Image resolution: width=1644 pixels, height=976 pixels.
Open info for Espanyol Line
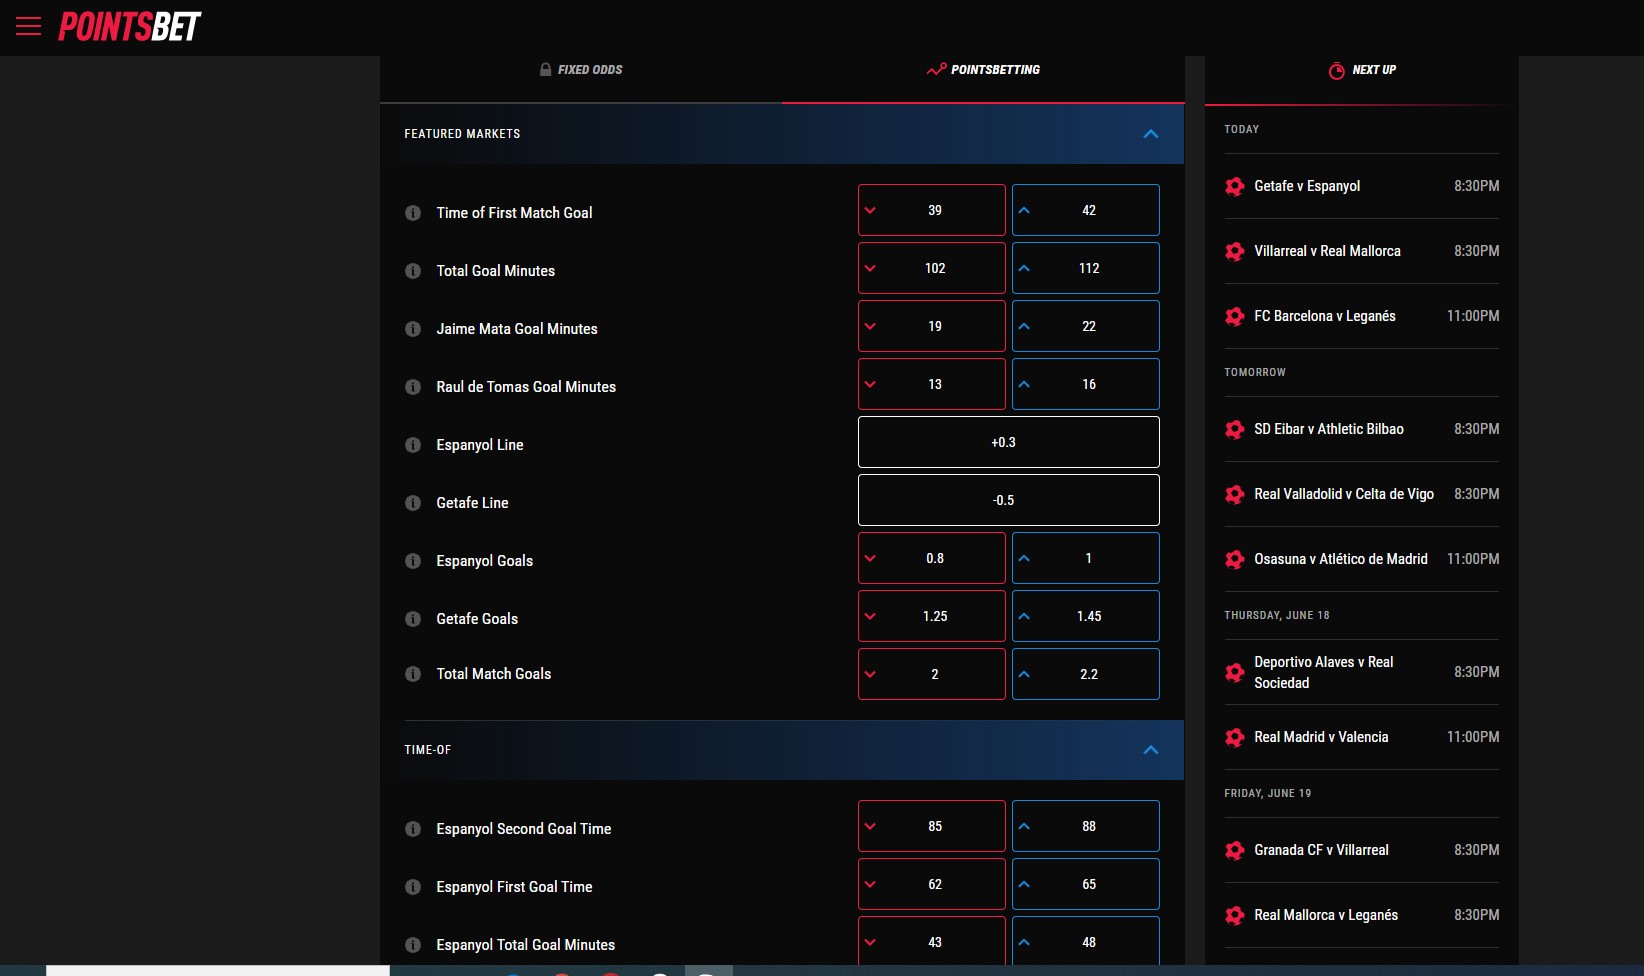tap(413, 445)
